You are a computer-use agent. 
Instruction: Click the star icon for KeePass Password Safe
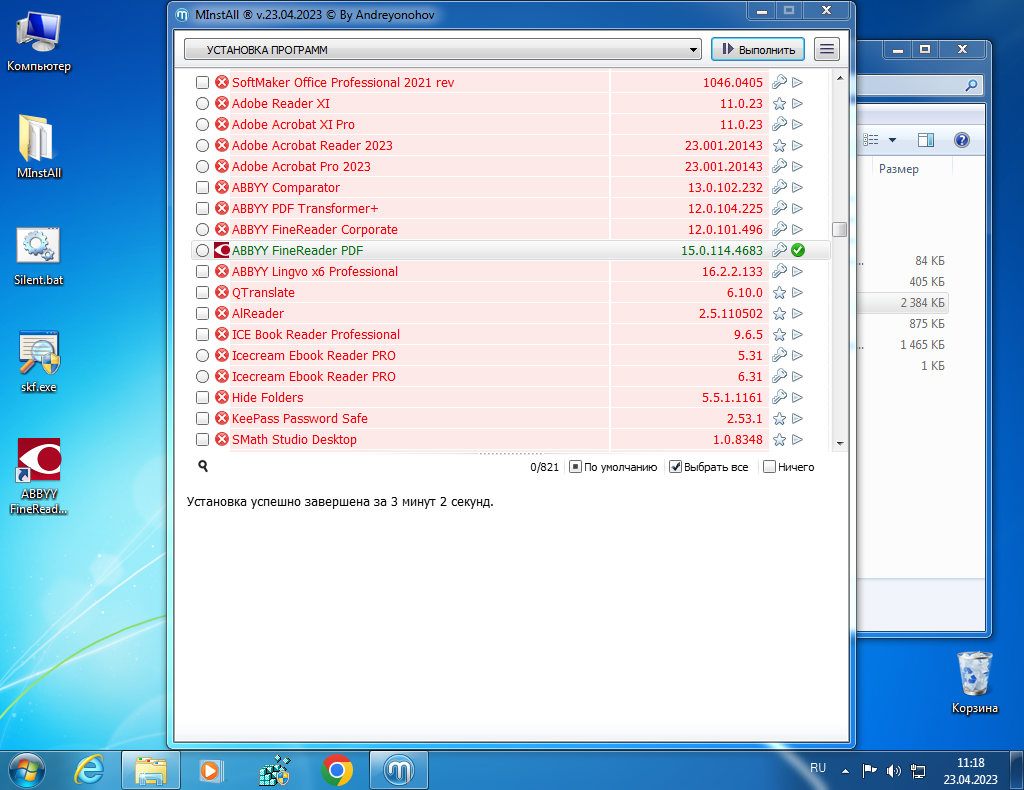point(779,419)
